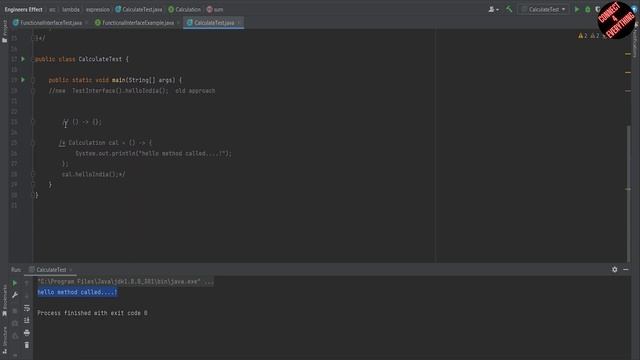
Task: Build project with the hammer icon
Action: tap(509, 9)
